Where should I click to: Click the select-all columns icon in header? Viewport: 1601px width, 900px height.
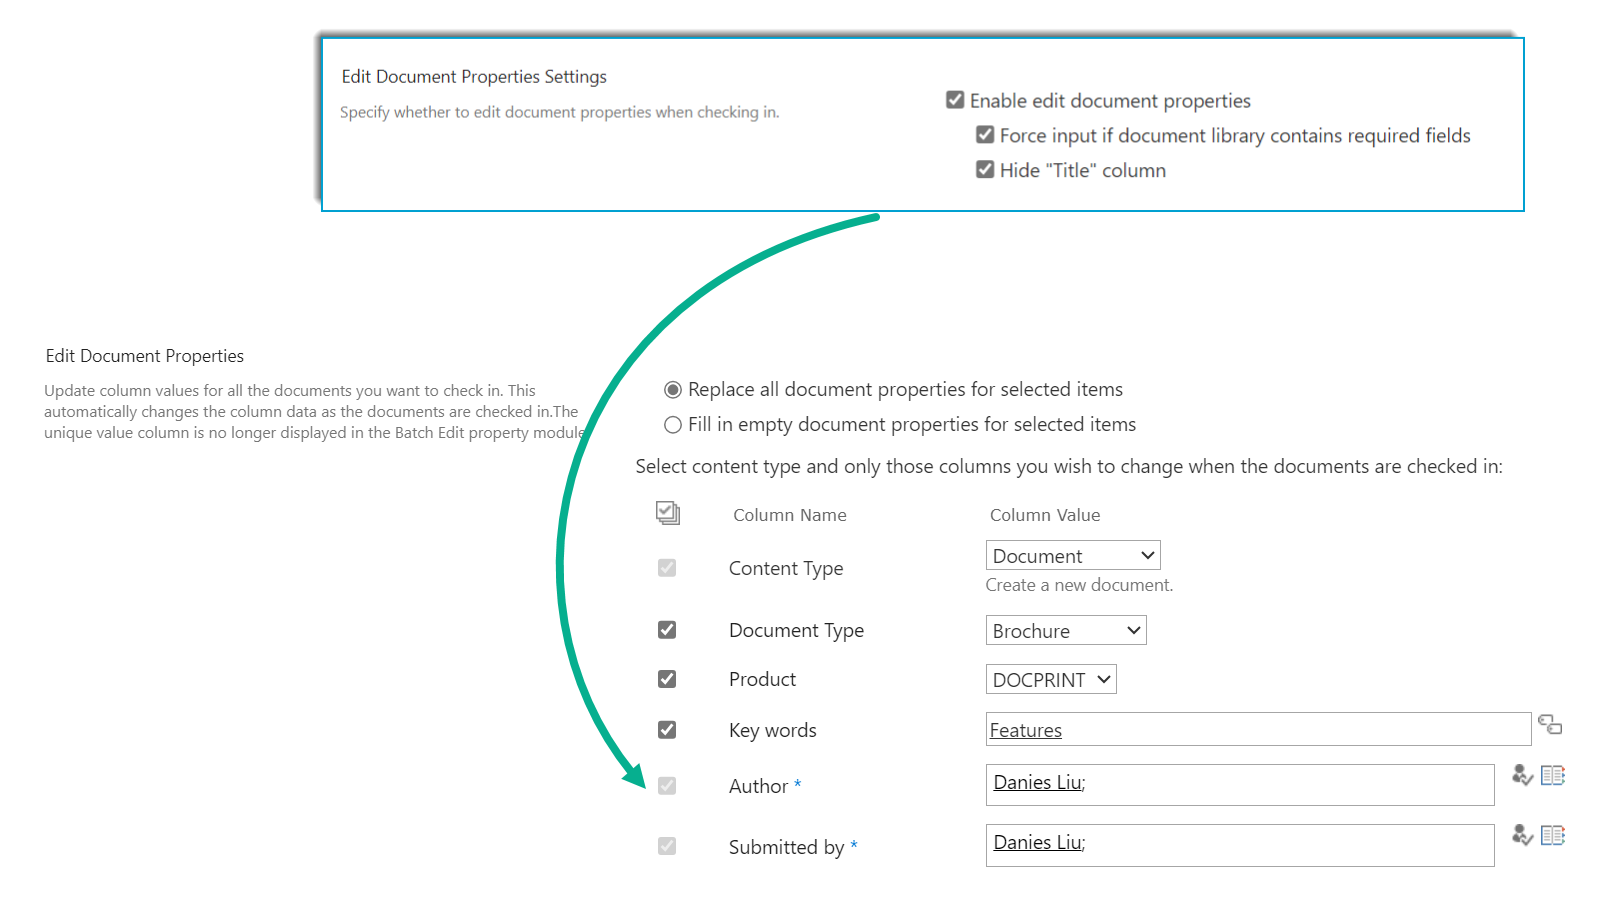pyautogui.click(x=668, y=513)
